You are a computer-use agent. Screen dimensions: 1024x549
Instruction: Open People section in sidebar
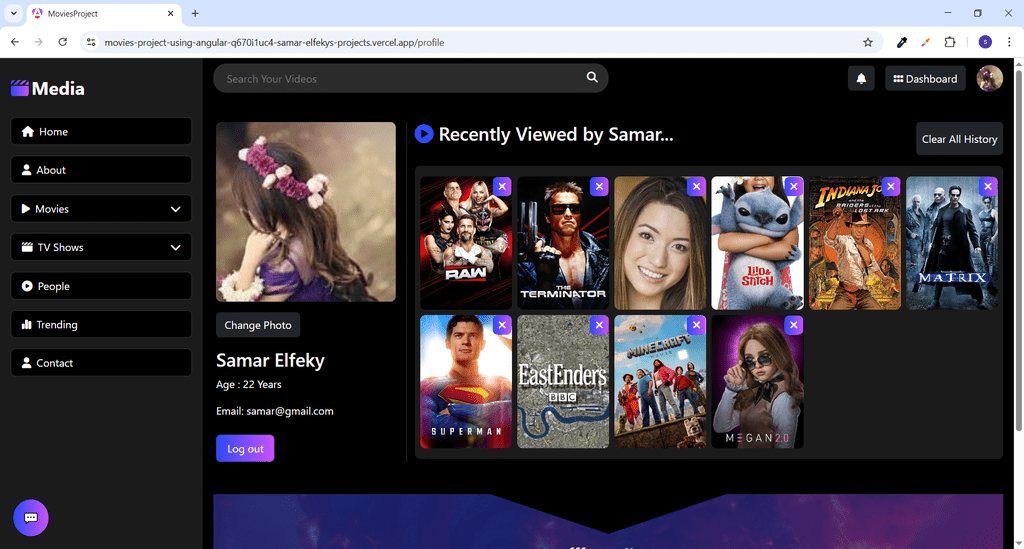click(x=101, y=286)
